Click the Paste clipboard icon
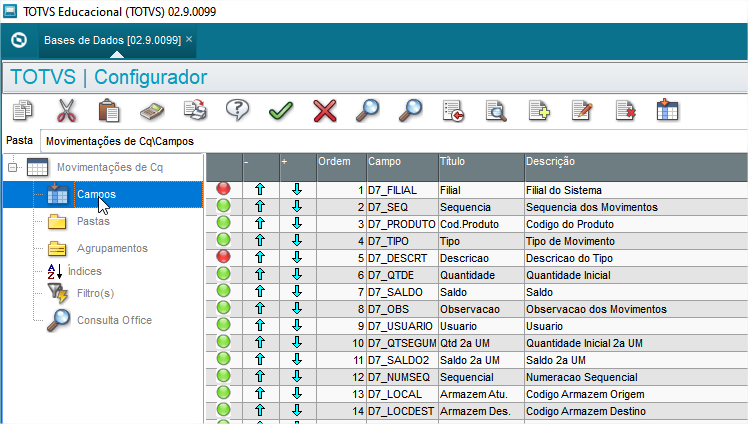 pos(109,111)
